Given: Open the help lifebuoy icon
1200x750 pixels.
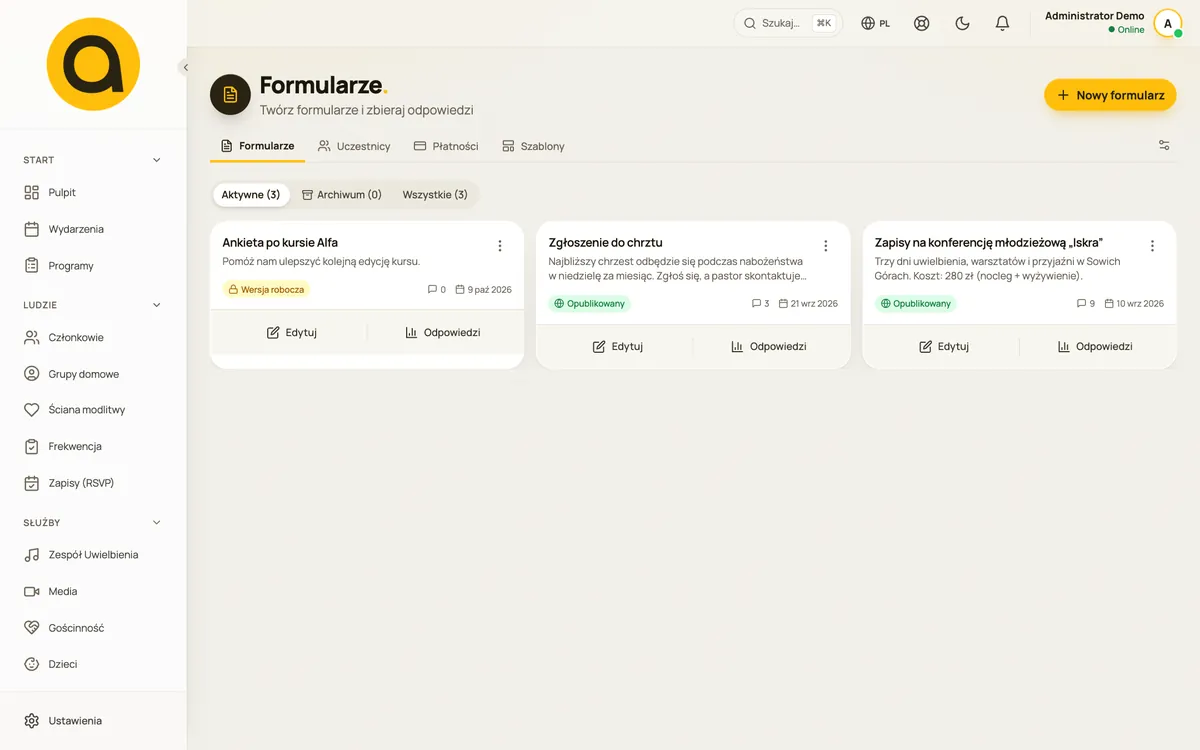Looking at the screenshot, I should (x=922, y=23).
